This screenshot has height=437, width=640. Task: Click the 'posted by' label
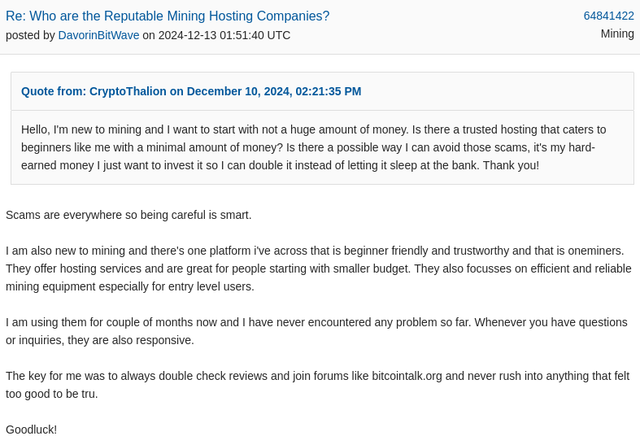click(30, 35)
